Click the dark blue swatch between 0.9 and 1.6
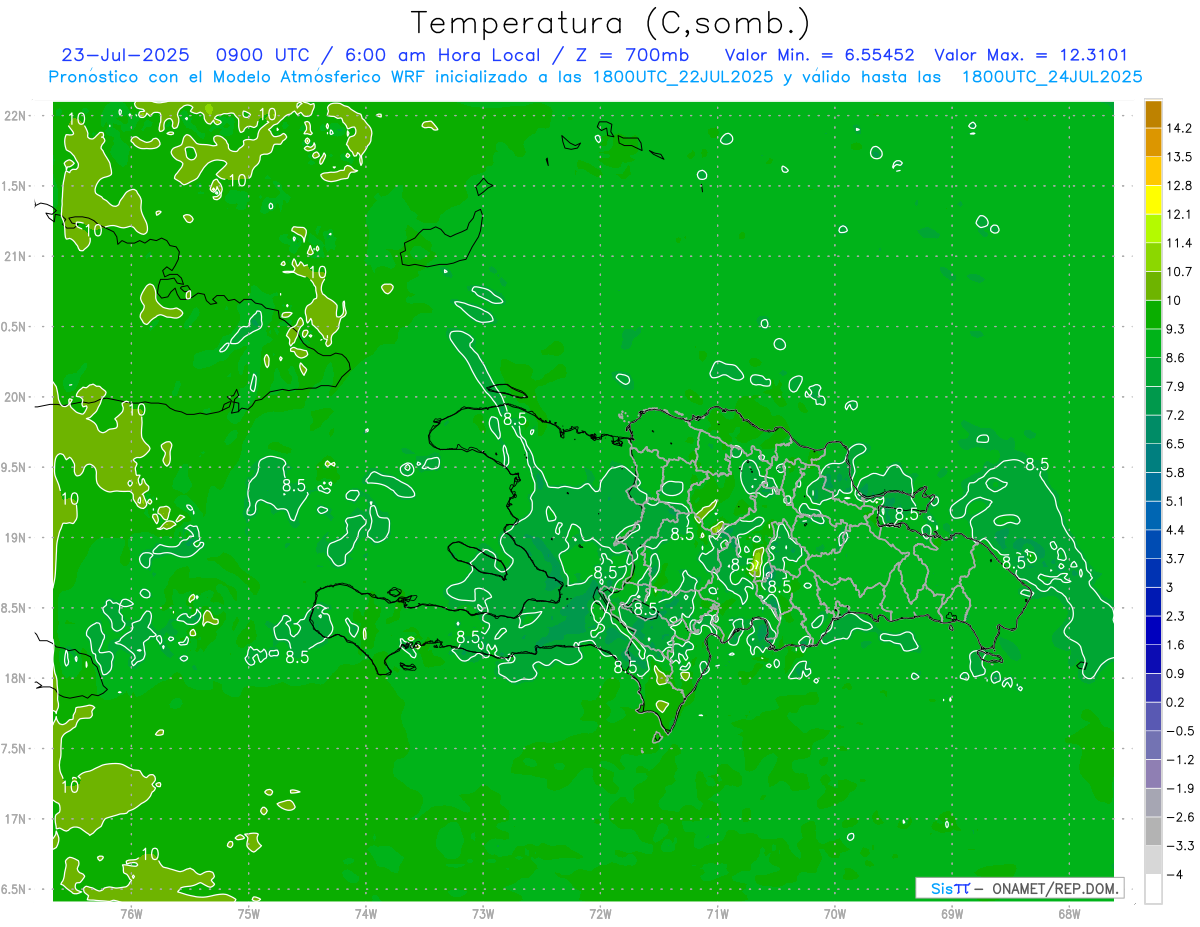 (x=1153, y=659)
